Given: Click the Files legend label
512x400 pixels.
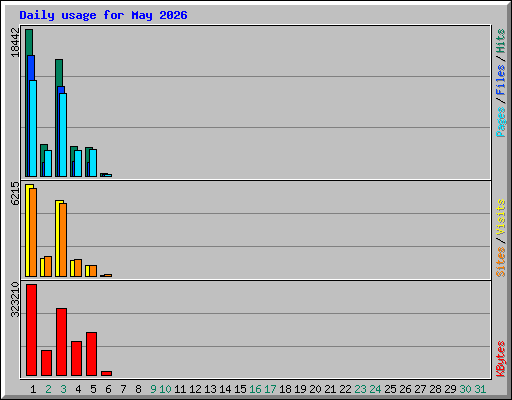Looking at the screenshot, I should [501, 80].
